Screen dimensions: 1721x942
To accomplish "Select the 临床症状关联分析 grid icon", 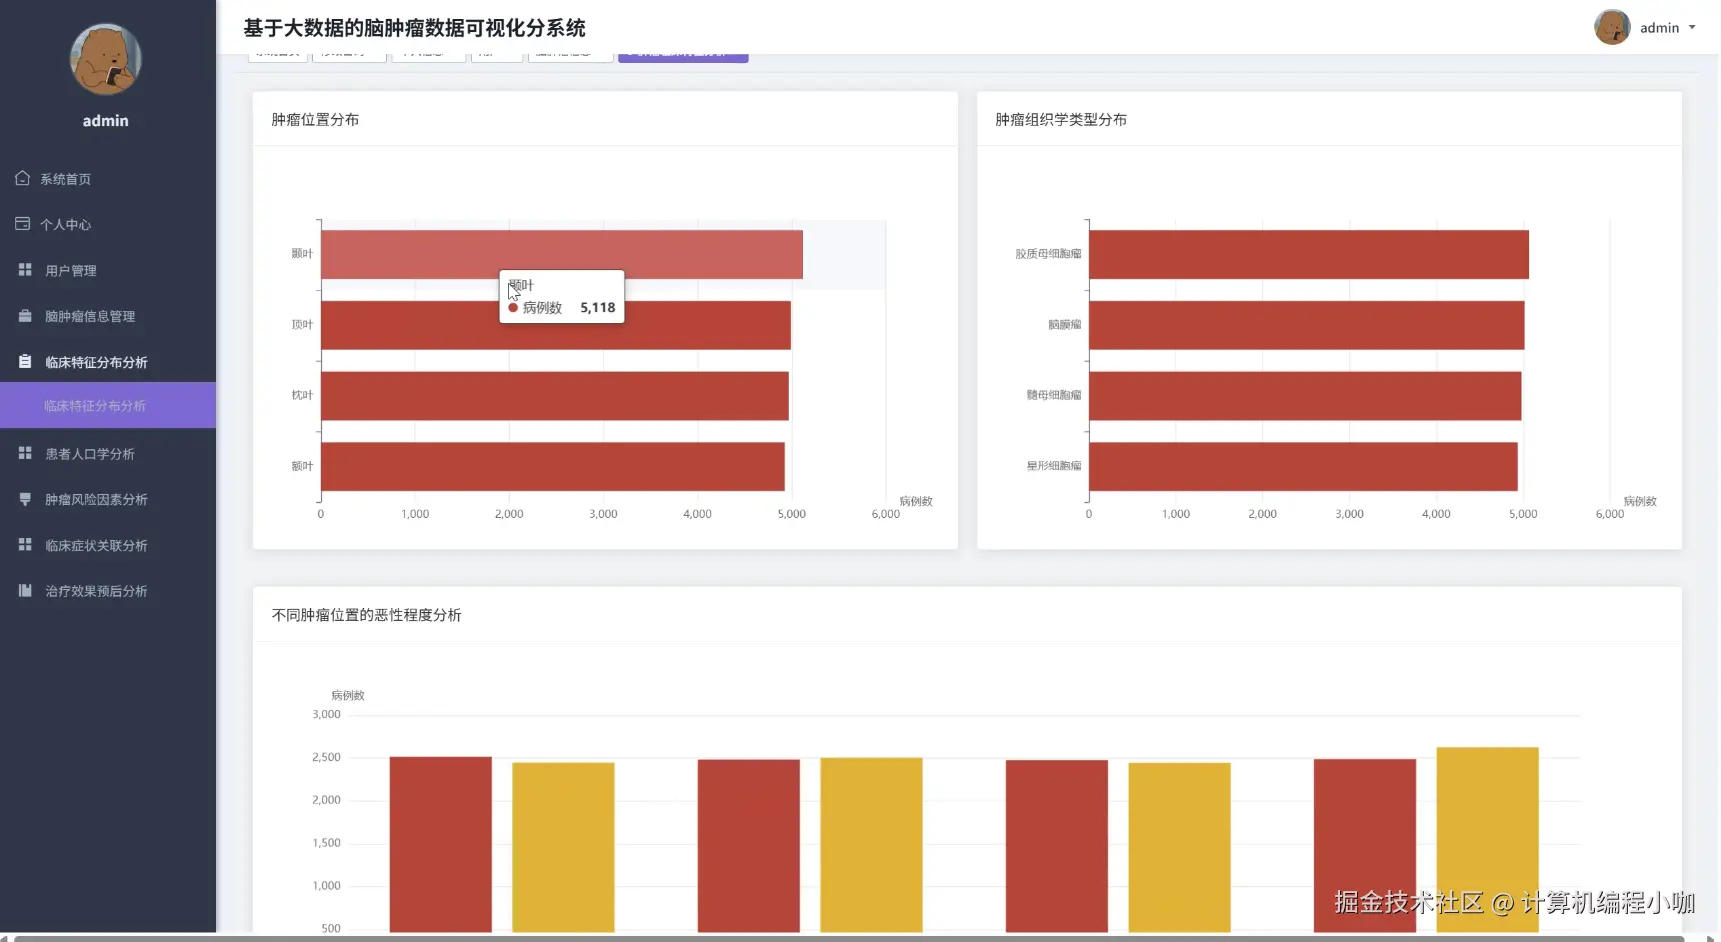I will (x=25, y=545).
